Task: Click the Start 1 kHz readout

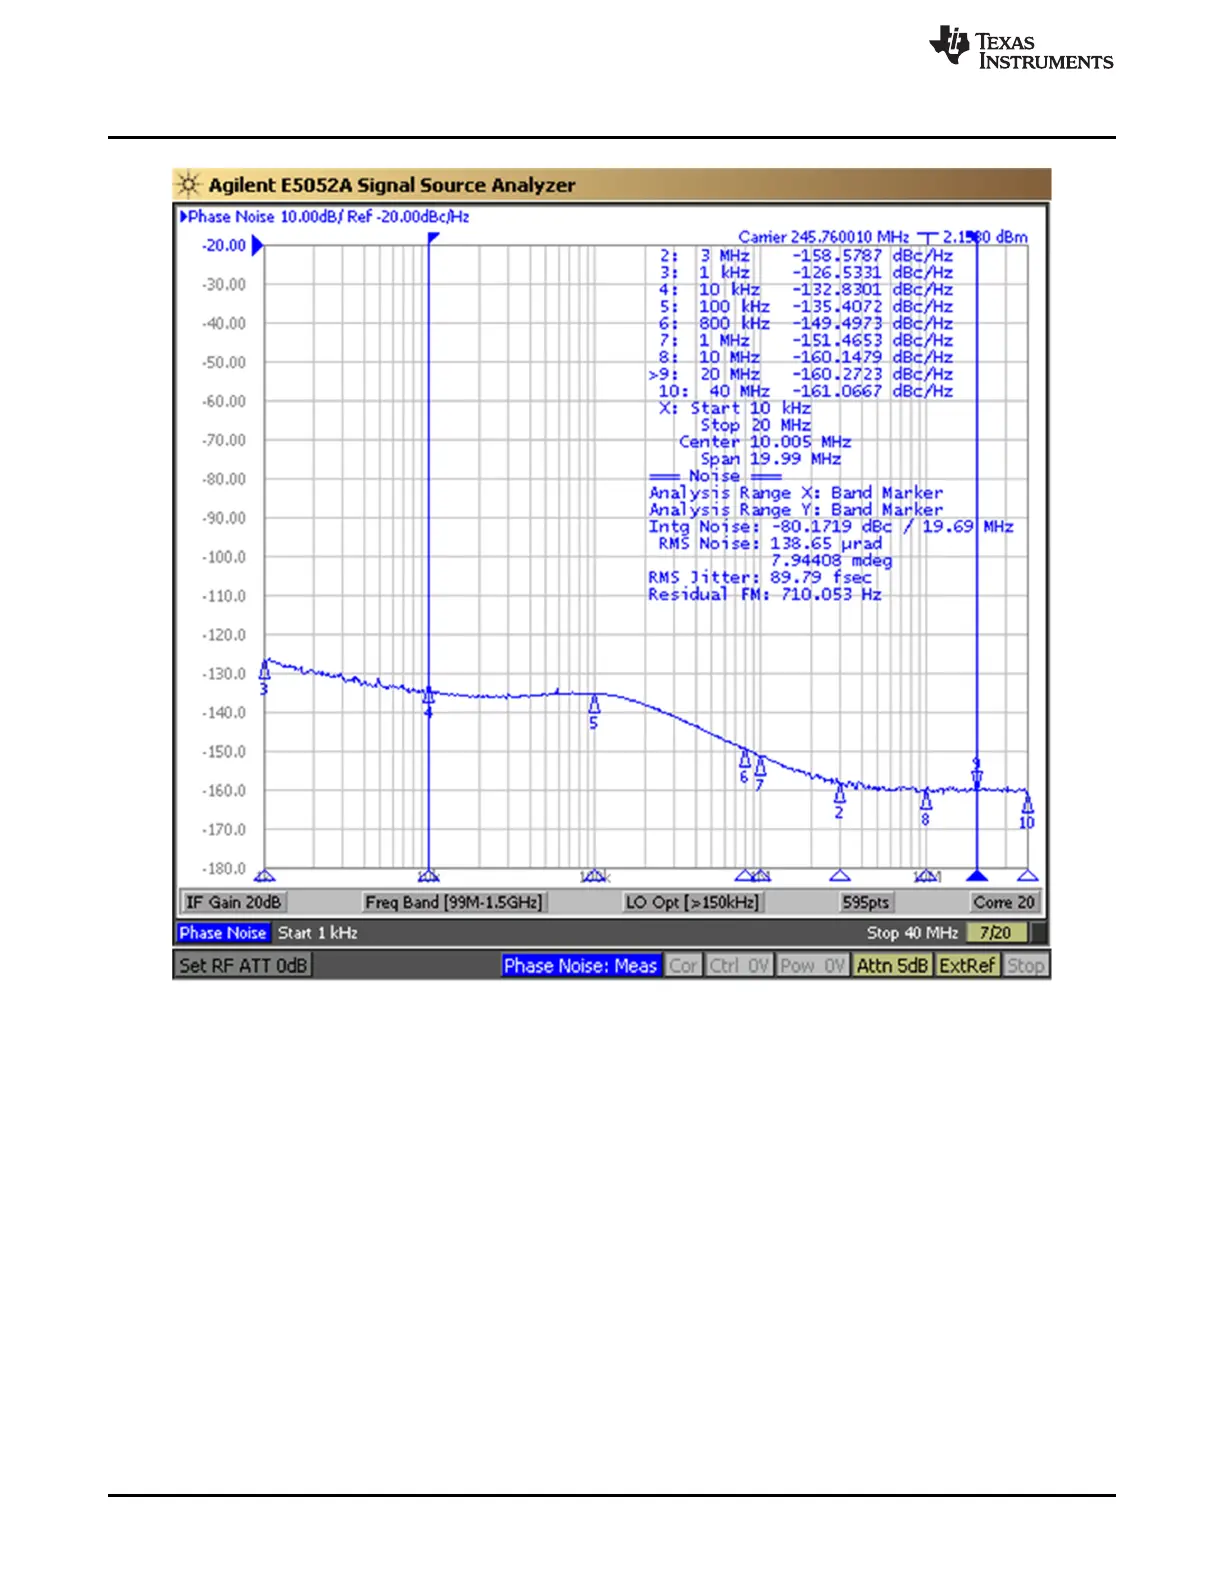Action: 317,932
